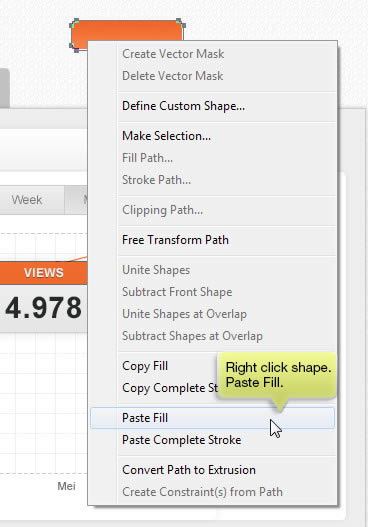Click Fill Path… menu entry
Viewport: 368px width, 527px height.
tap(212, 158)
